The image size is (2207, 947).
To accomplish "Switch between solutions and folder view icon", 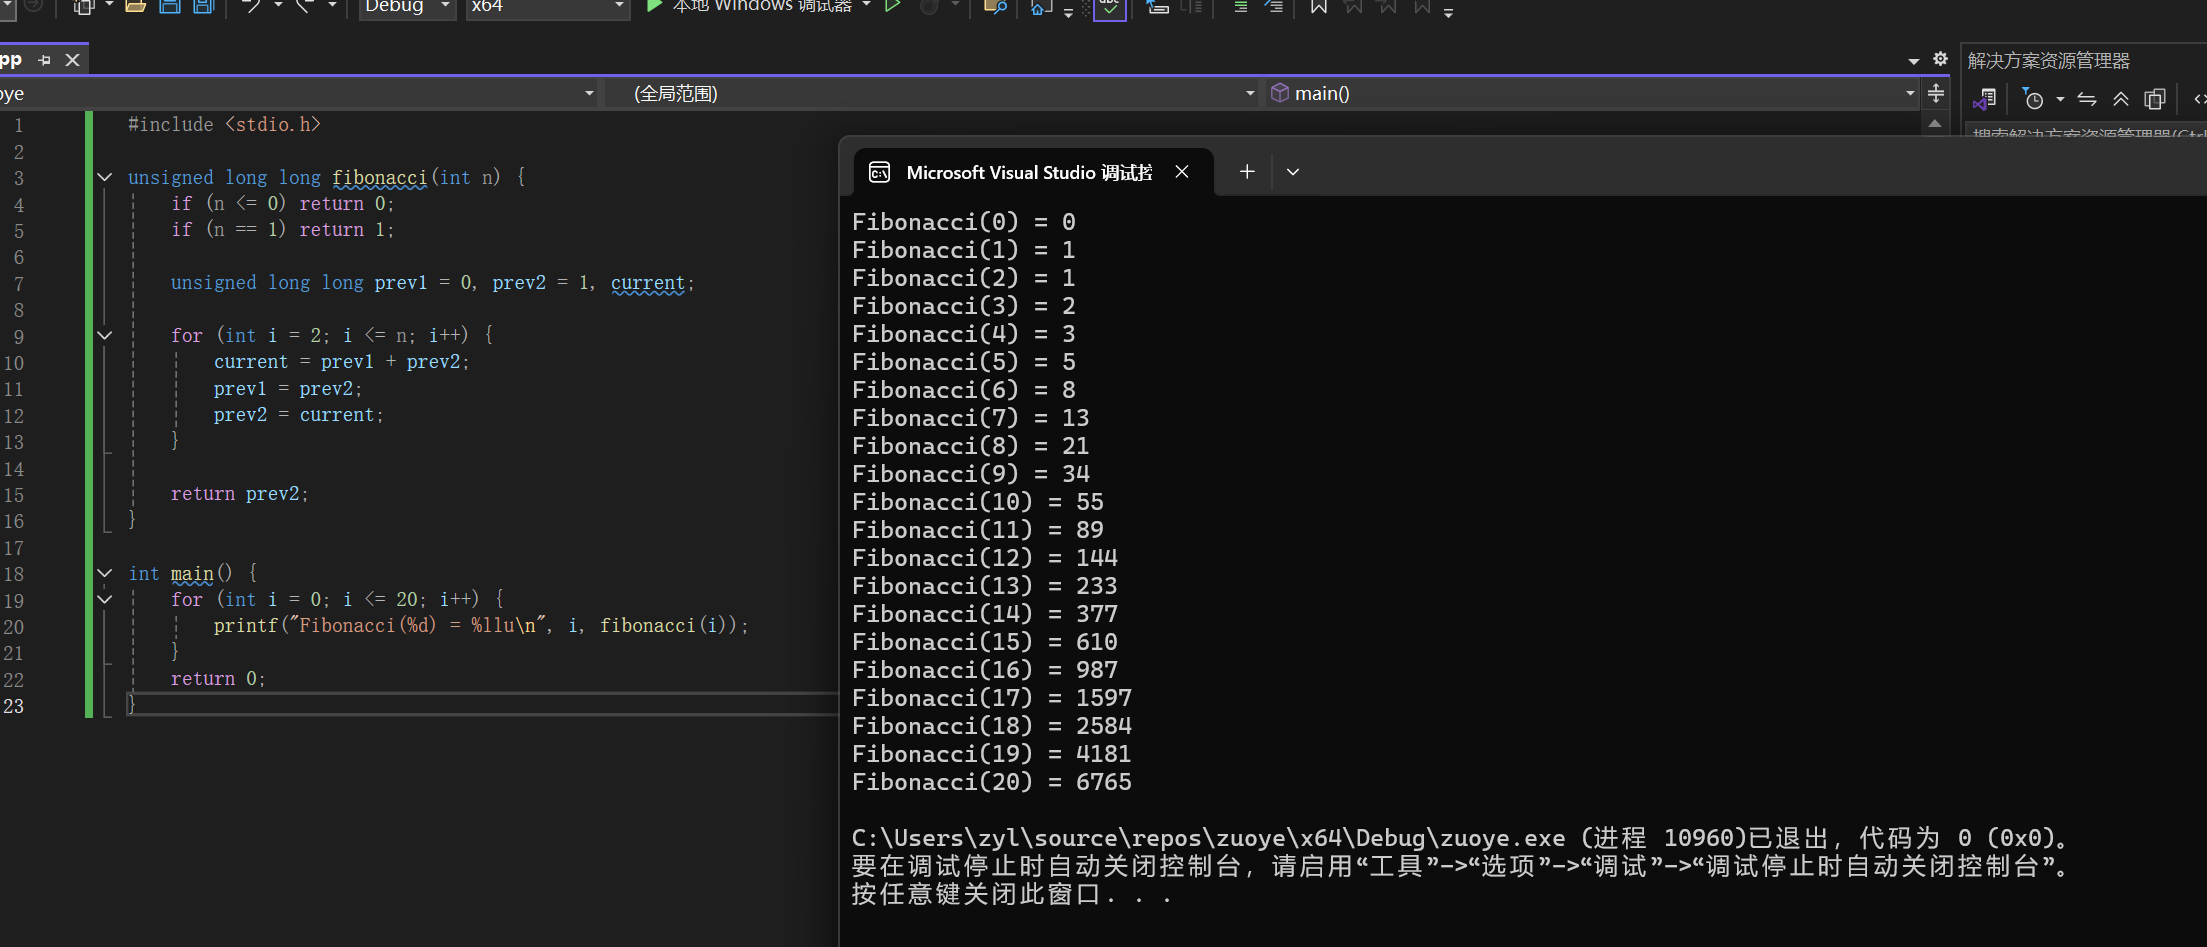I will click(1985, 99).
